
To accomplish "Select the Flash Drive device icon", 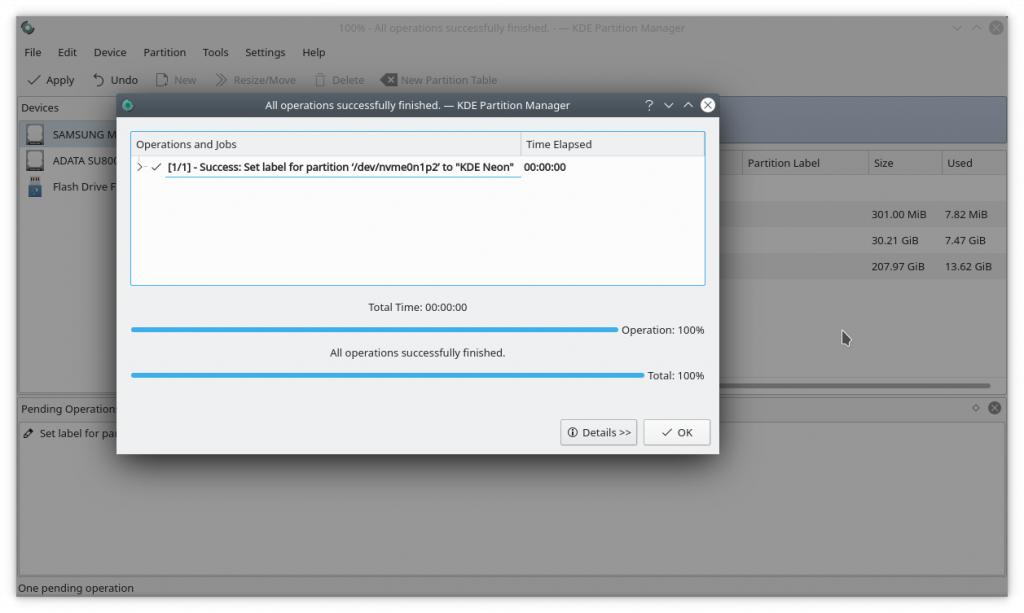I will [36, 187].
